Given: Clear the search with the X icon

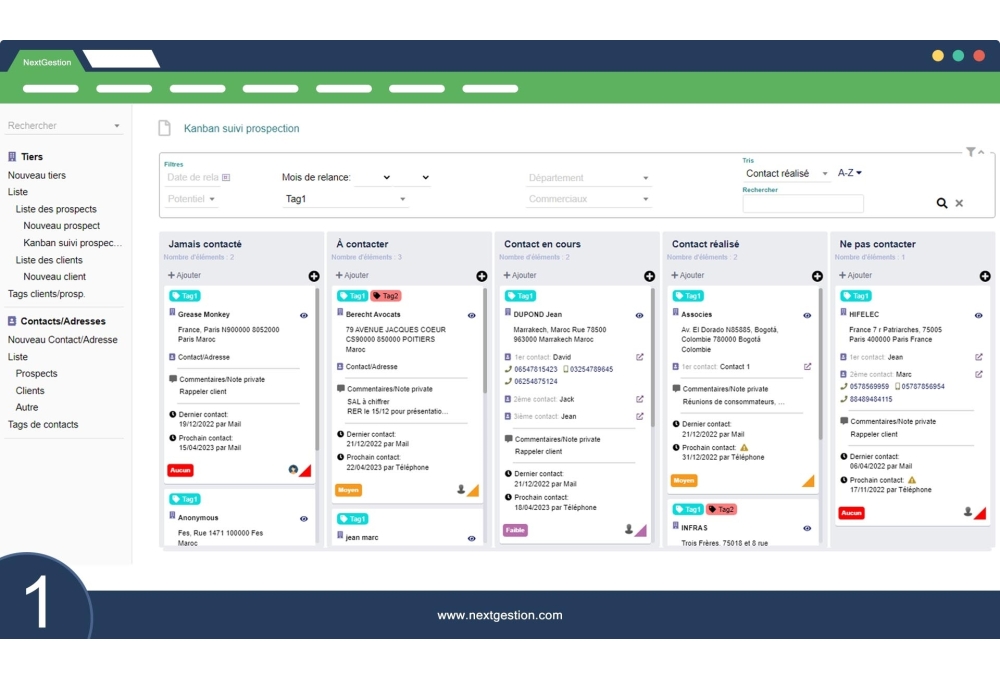Looking at the screenshot, I should (x=959, y=202).
